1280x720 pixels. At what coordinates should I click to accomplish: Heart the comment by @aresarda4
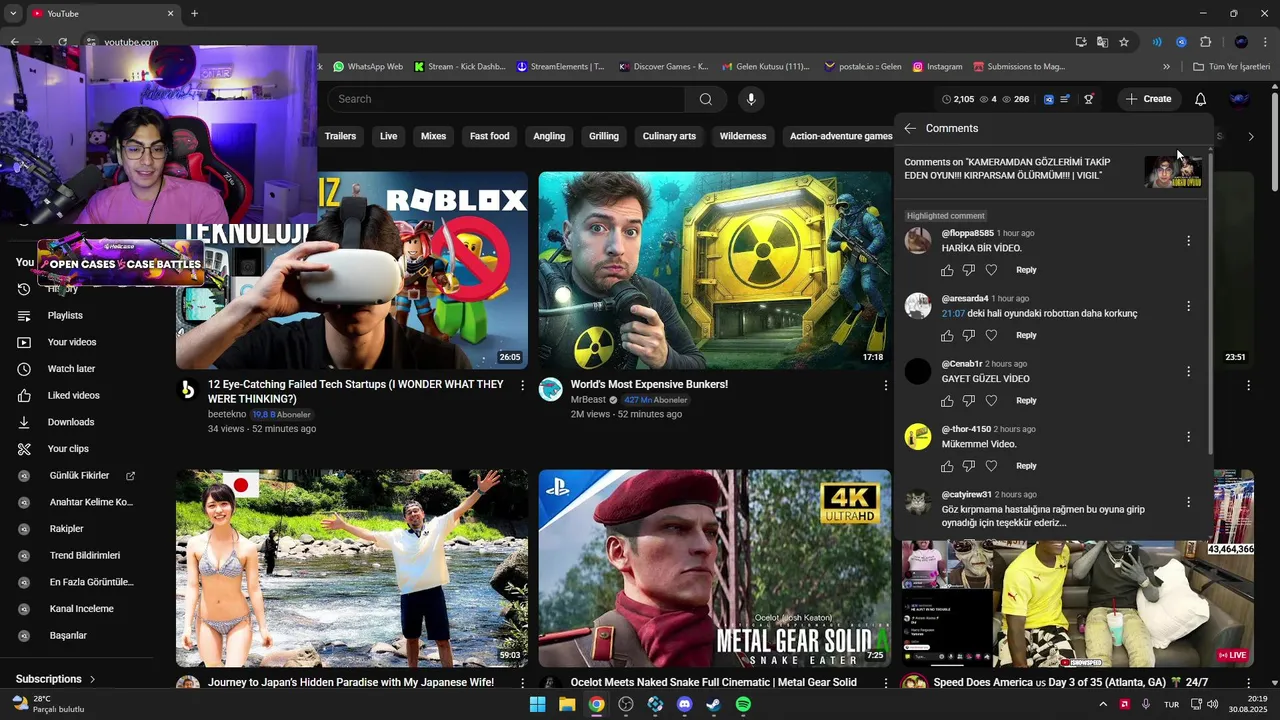[x=991, y=335]
